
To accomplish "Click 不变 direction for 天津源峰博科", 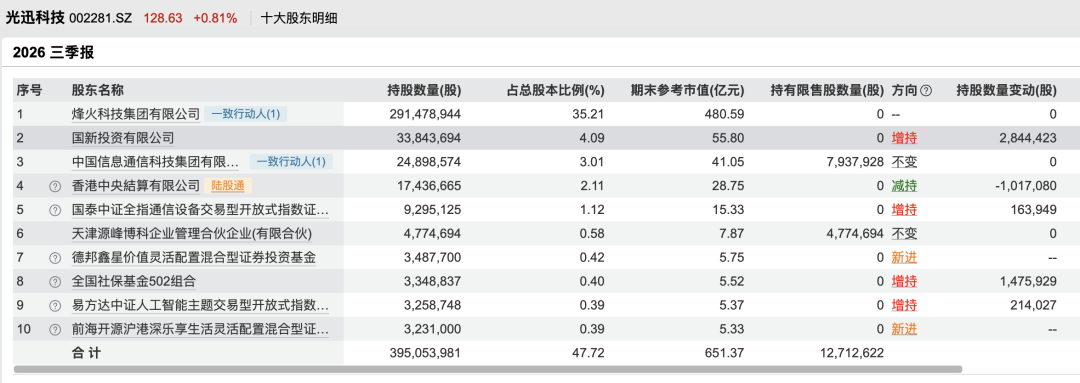I will pos(904,234).
